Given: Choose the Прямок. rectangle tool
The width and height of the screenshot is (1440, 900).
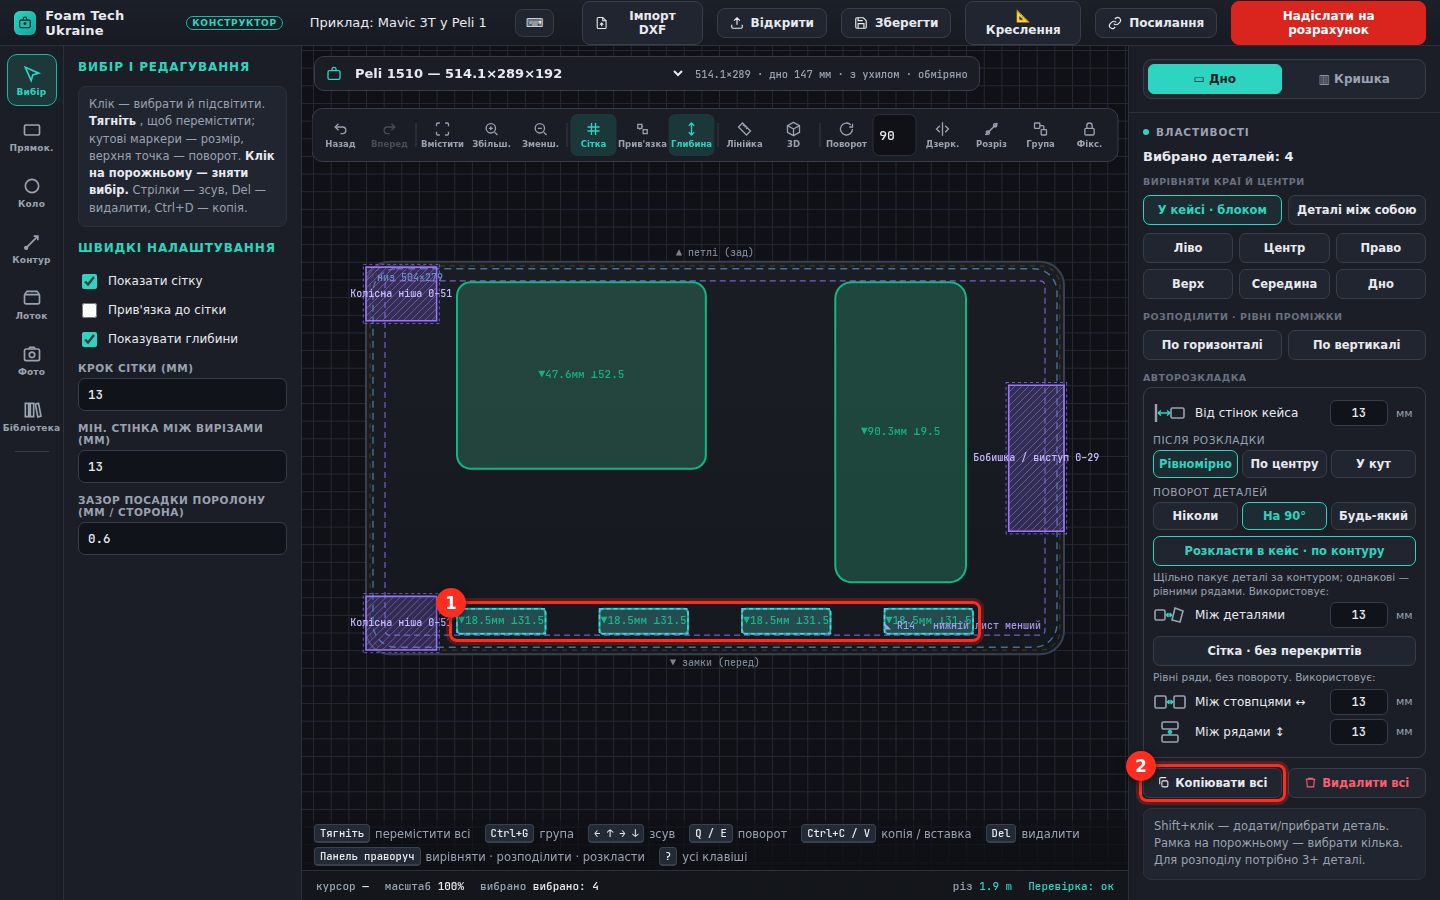Looking at the screenshot, I should point(31,137).
